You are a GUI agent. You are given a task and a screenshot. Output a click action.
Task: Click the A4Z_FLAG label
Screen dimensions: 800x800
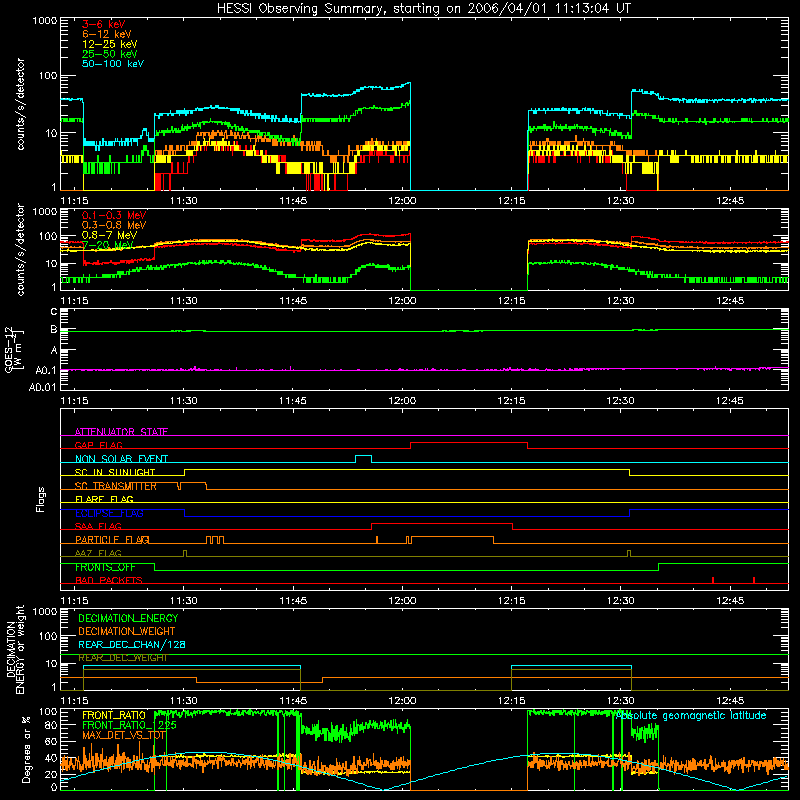tap(98, 553)
